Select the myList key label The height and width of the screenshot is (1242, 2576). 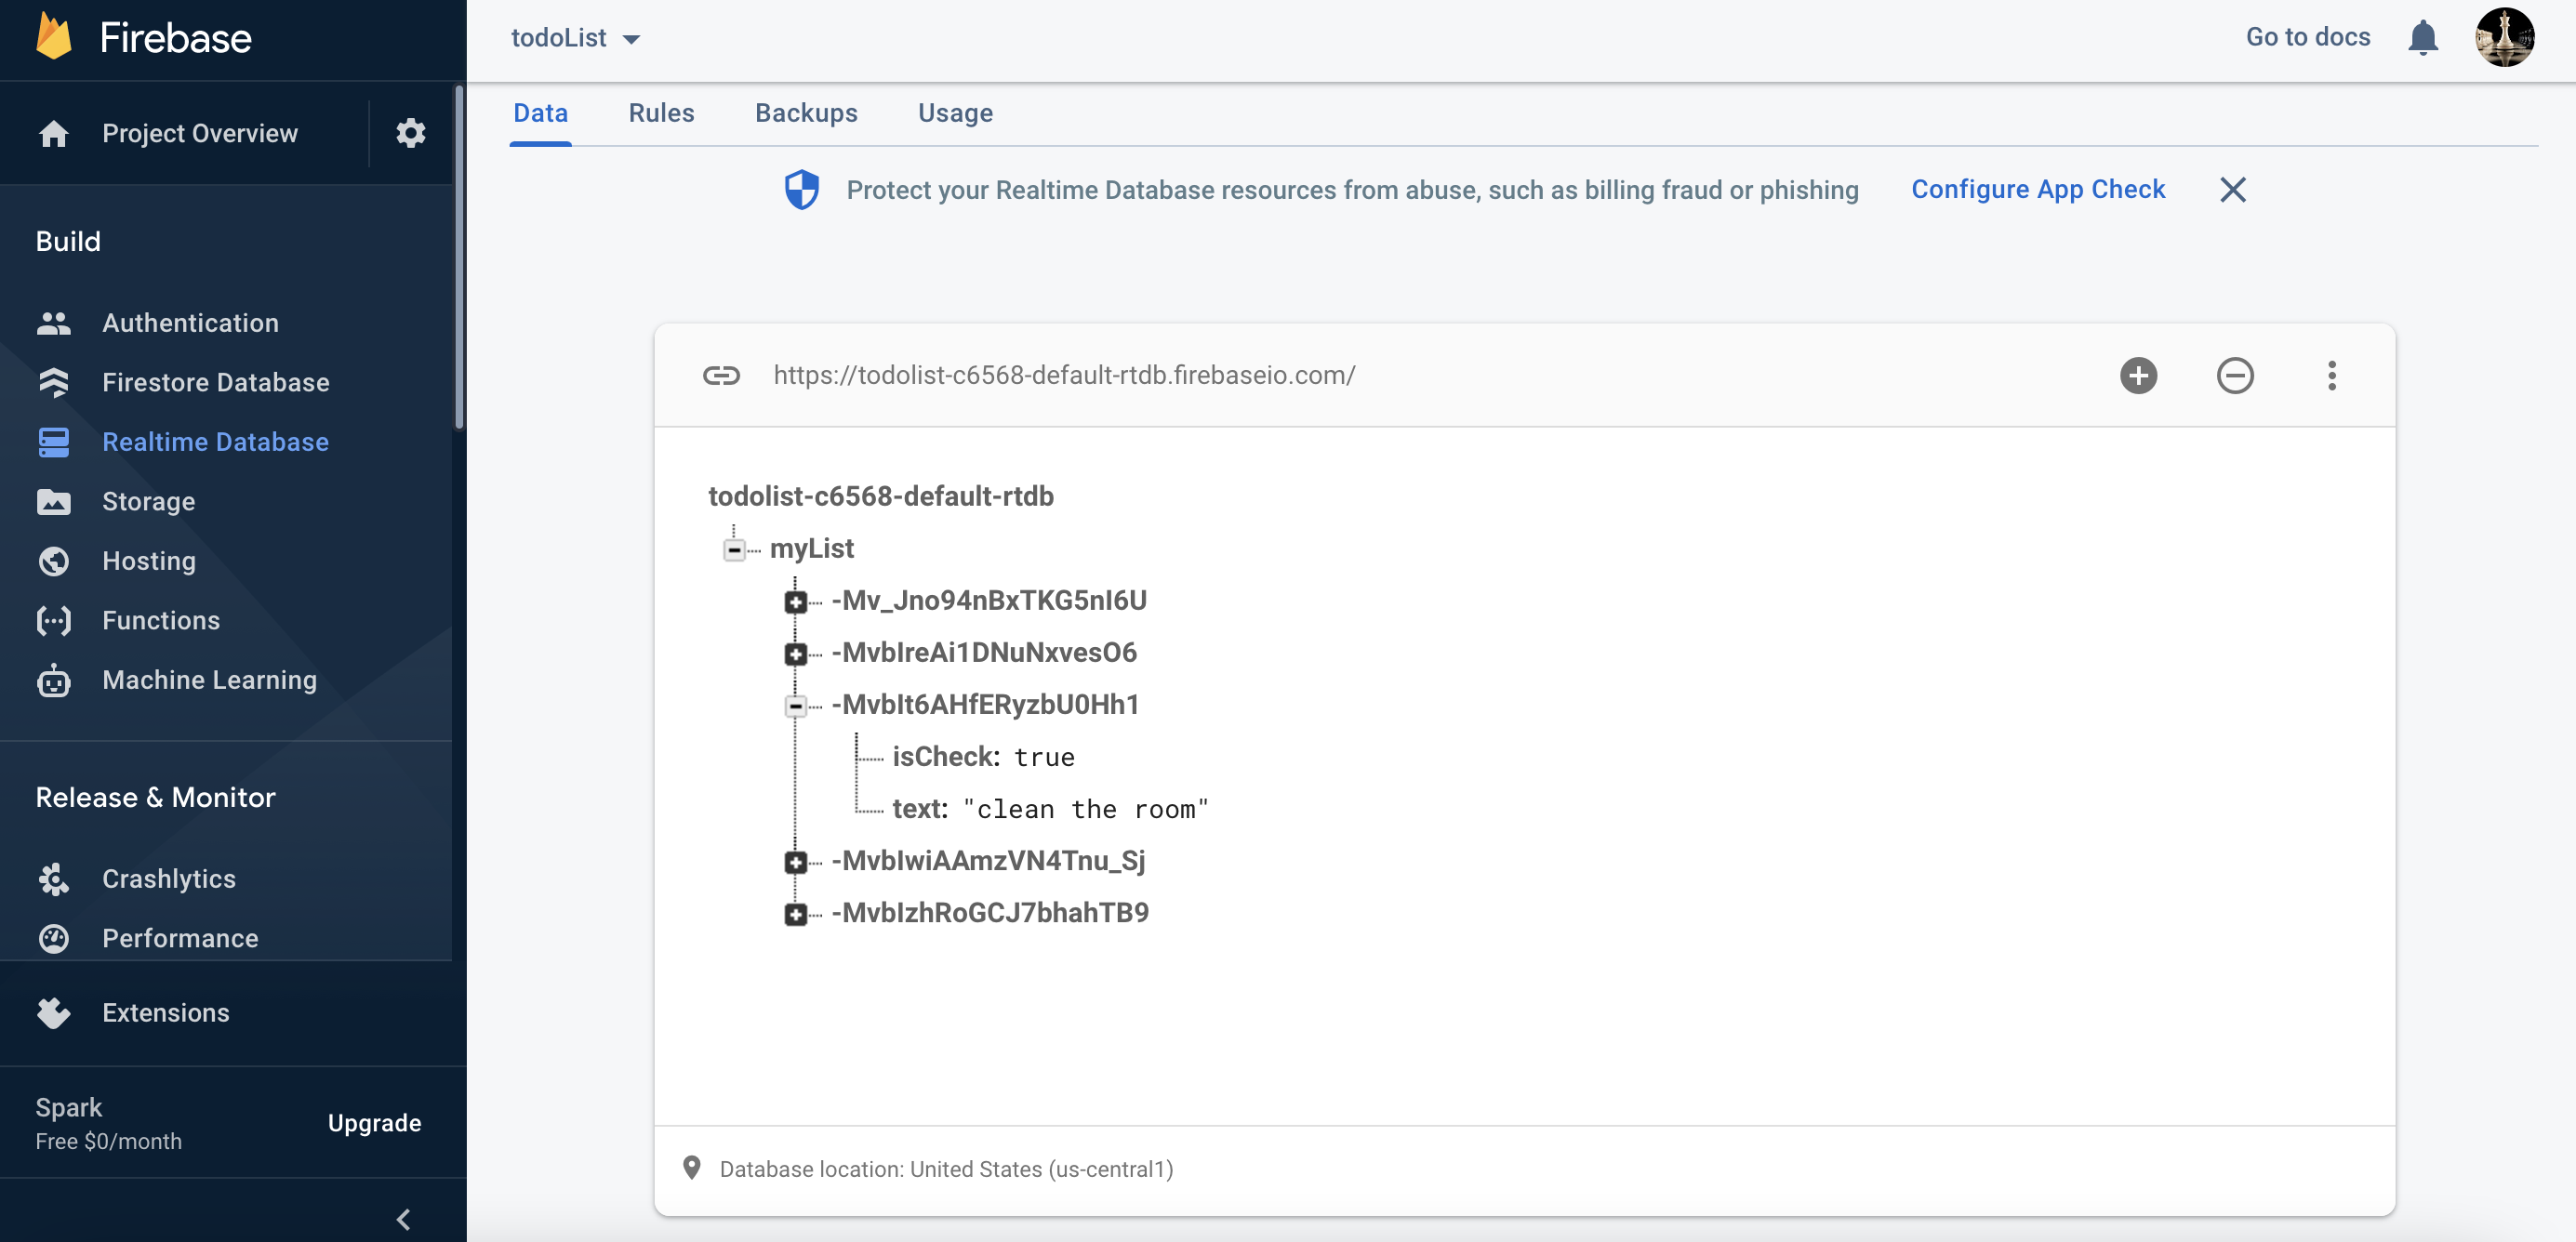pyautogui.click(x=811, y=548)
